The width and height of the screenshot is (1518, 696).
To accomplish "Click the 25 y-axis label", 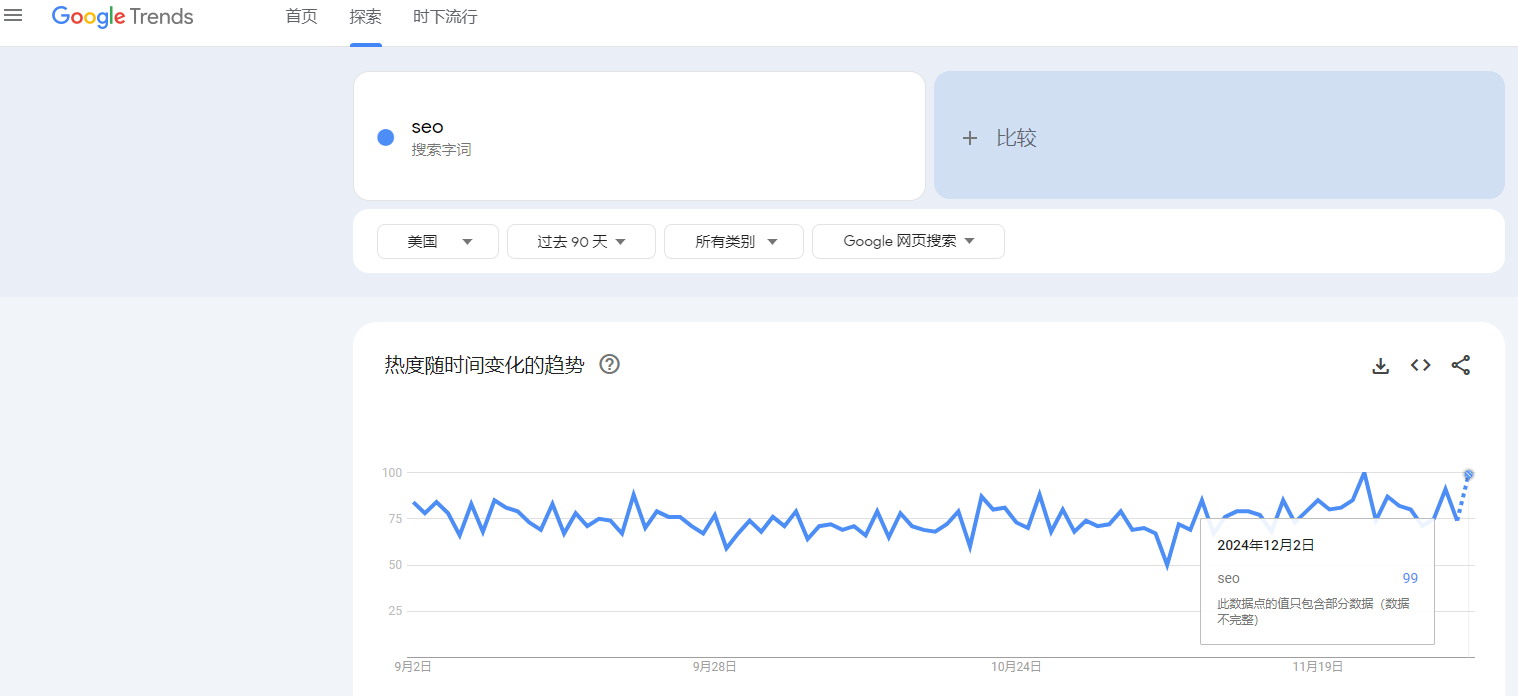I will pos(394,611).
